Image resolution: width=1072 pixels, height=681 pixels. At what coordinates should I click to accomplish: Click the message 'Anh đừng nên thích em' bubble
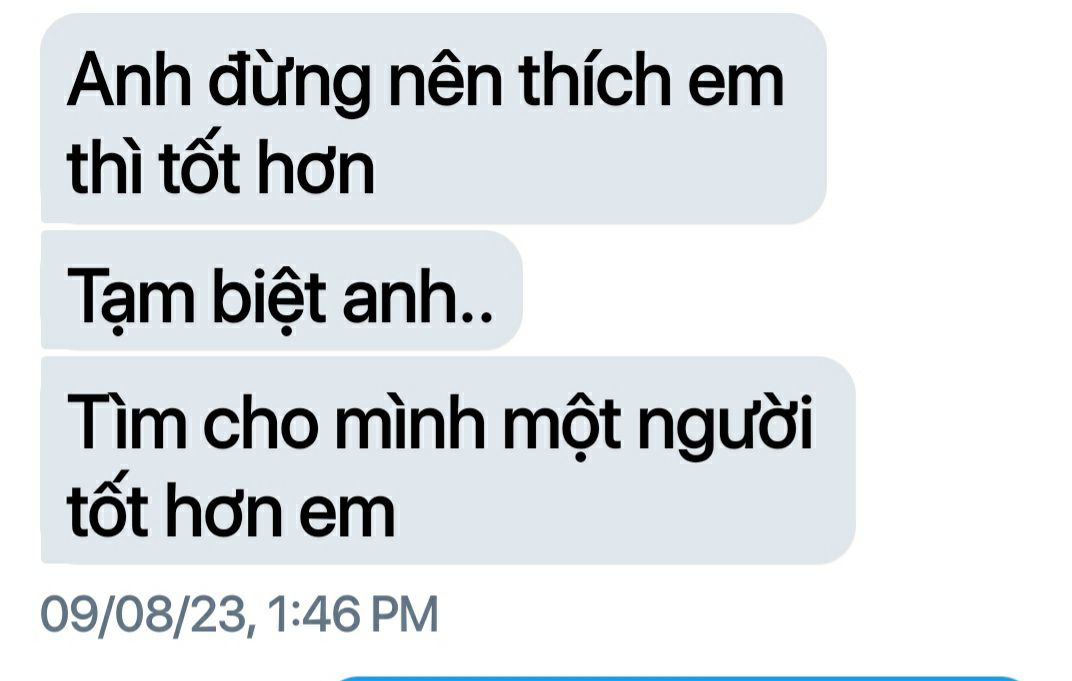433,119
